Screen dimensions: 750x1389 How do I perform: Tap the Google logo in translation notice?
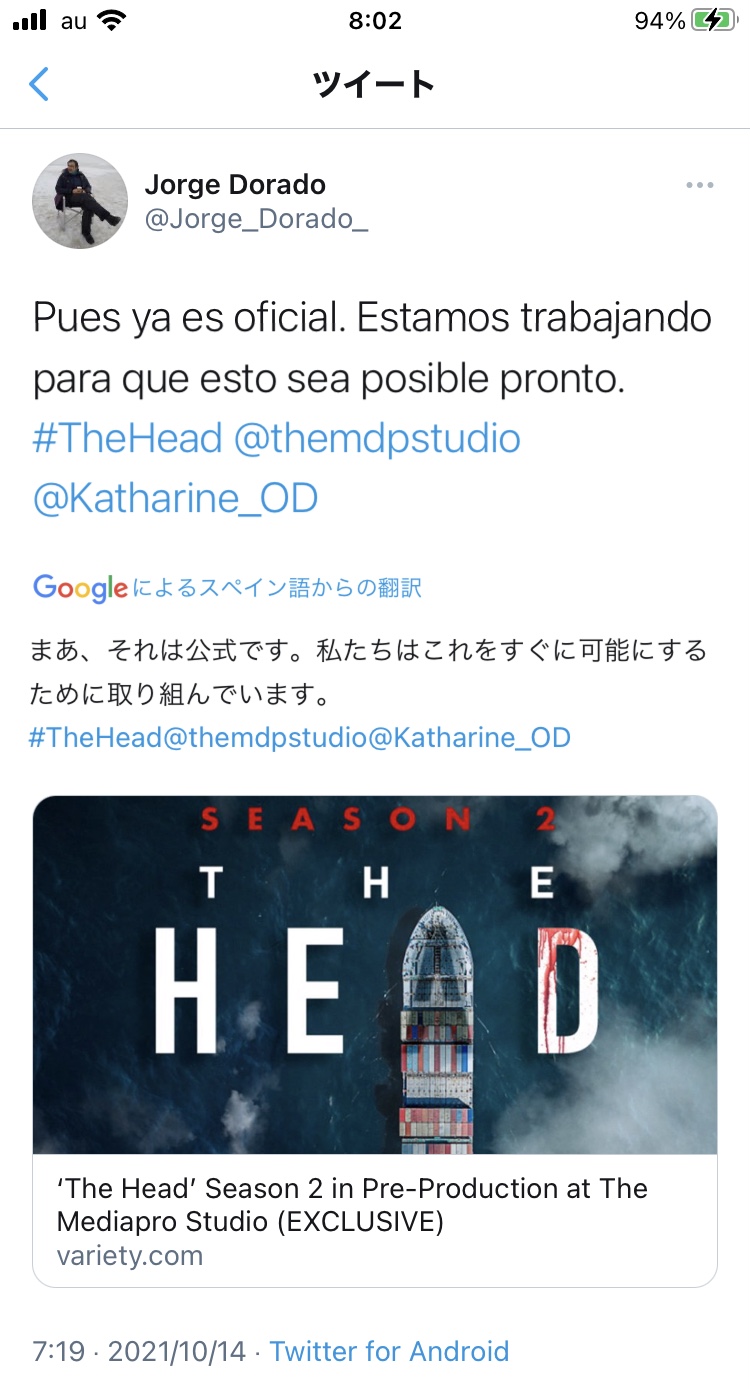point(80,588)
